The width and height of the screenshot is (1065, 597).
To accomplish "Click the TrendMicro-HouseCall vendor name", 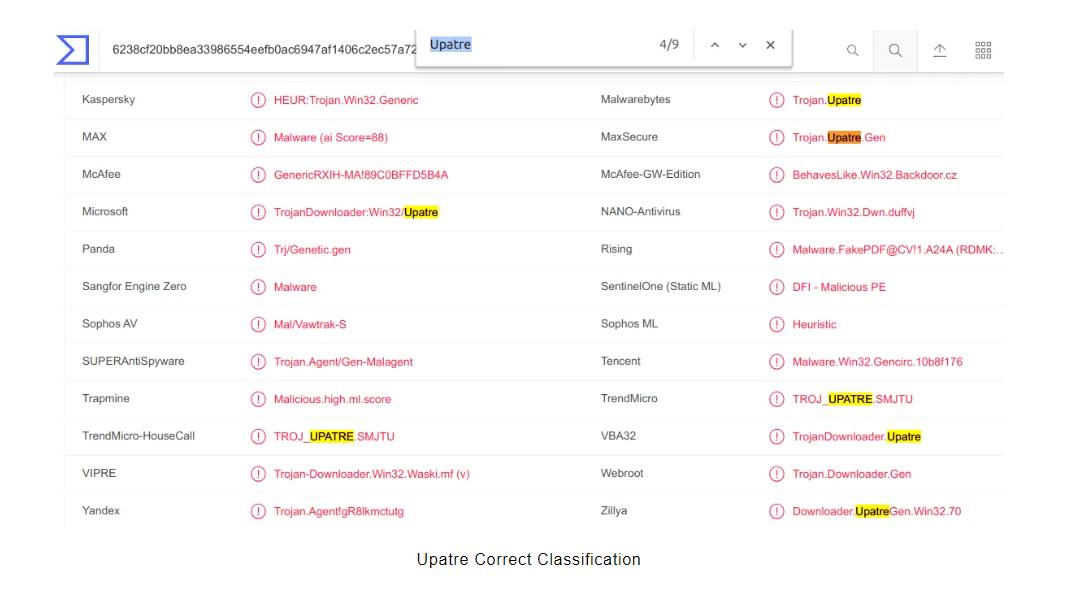I will point(139,435).
